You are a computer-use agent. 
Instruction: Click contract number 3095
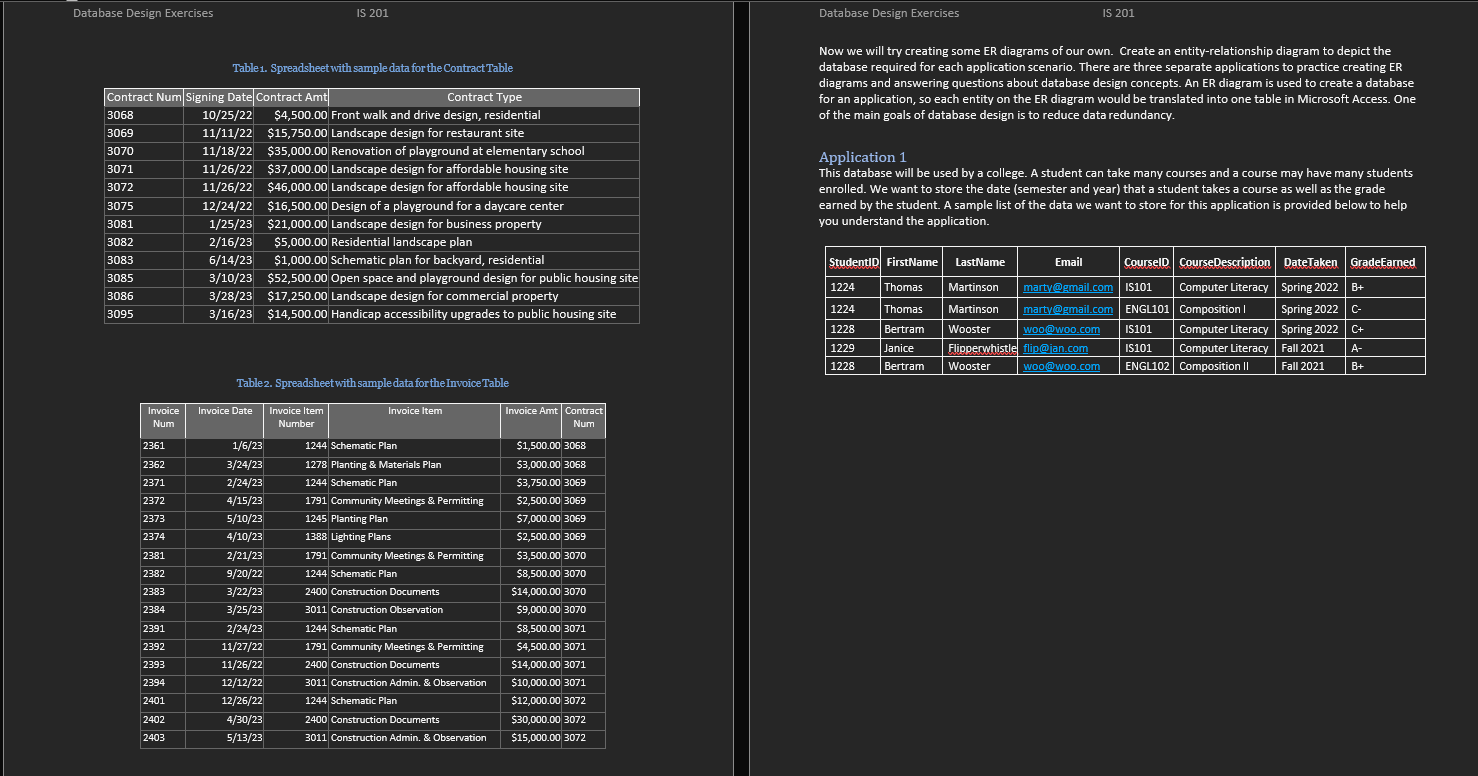point(120,314)
